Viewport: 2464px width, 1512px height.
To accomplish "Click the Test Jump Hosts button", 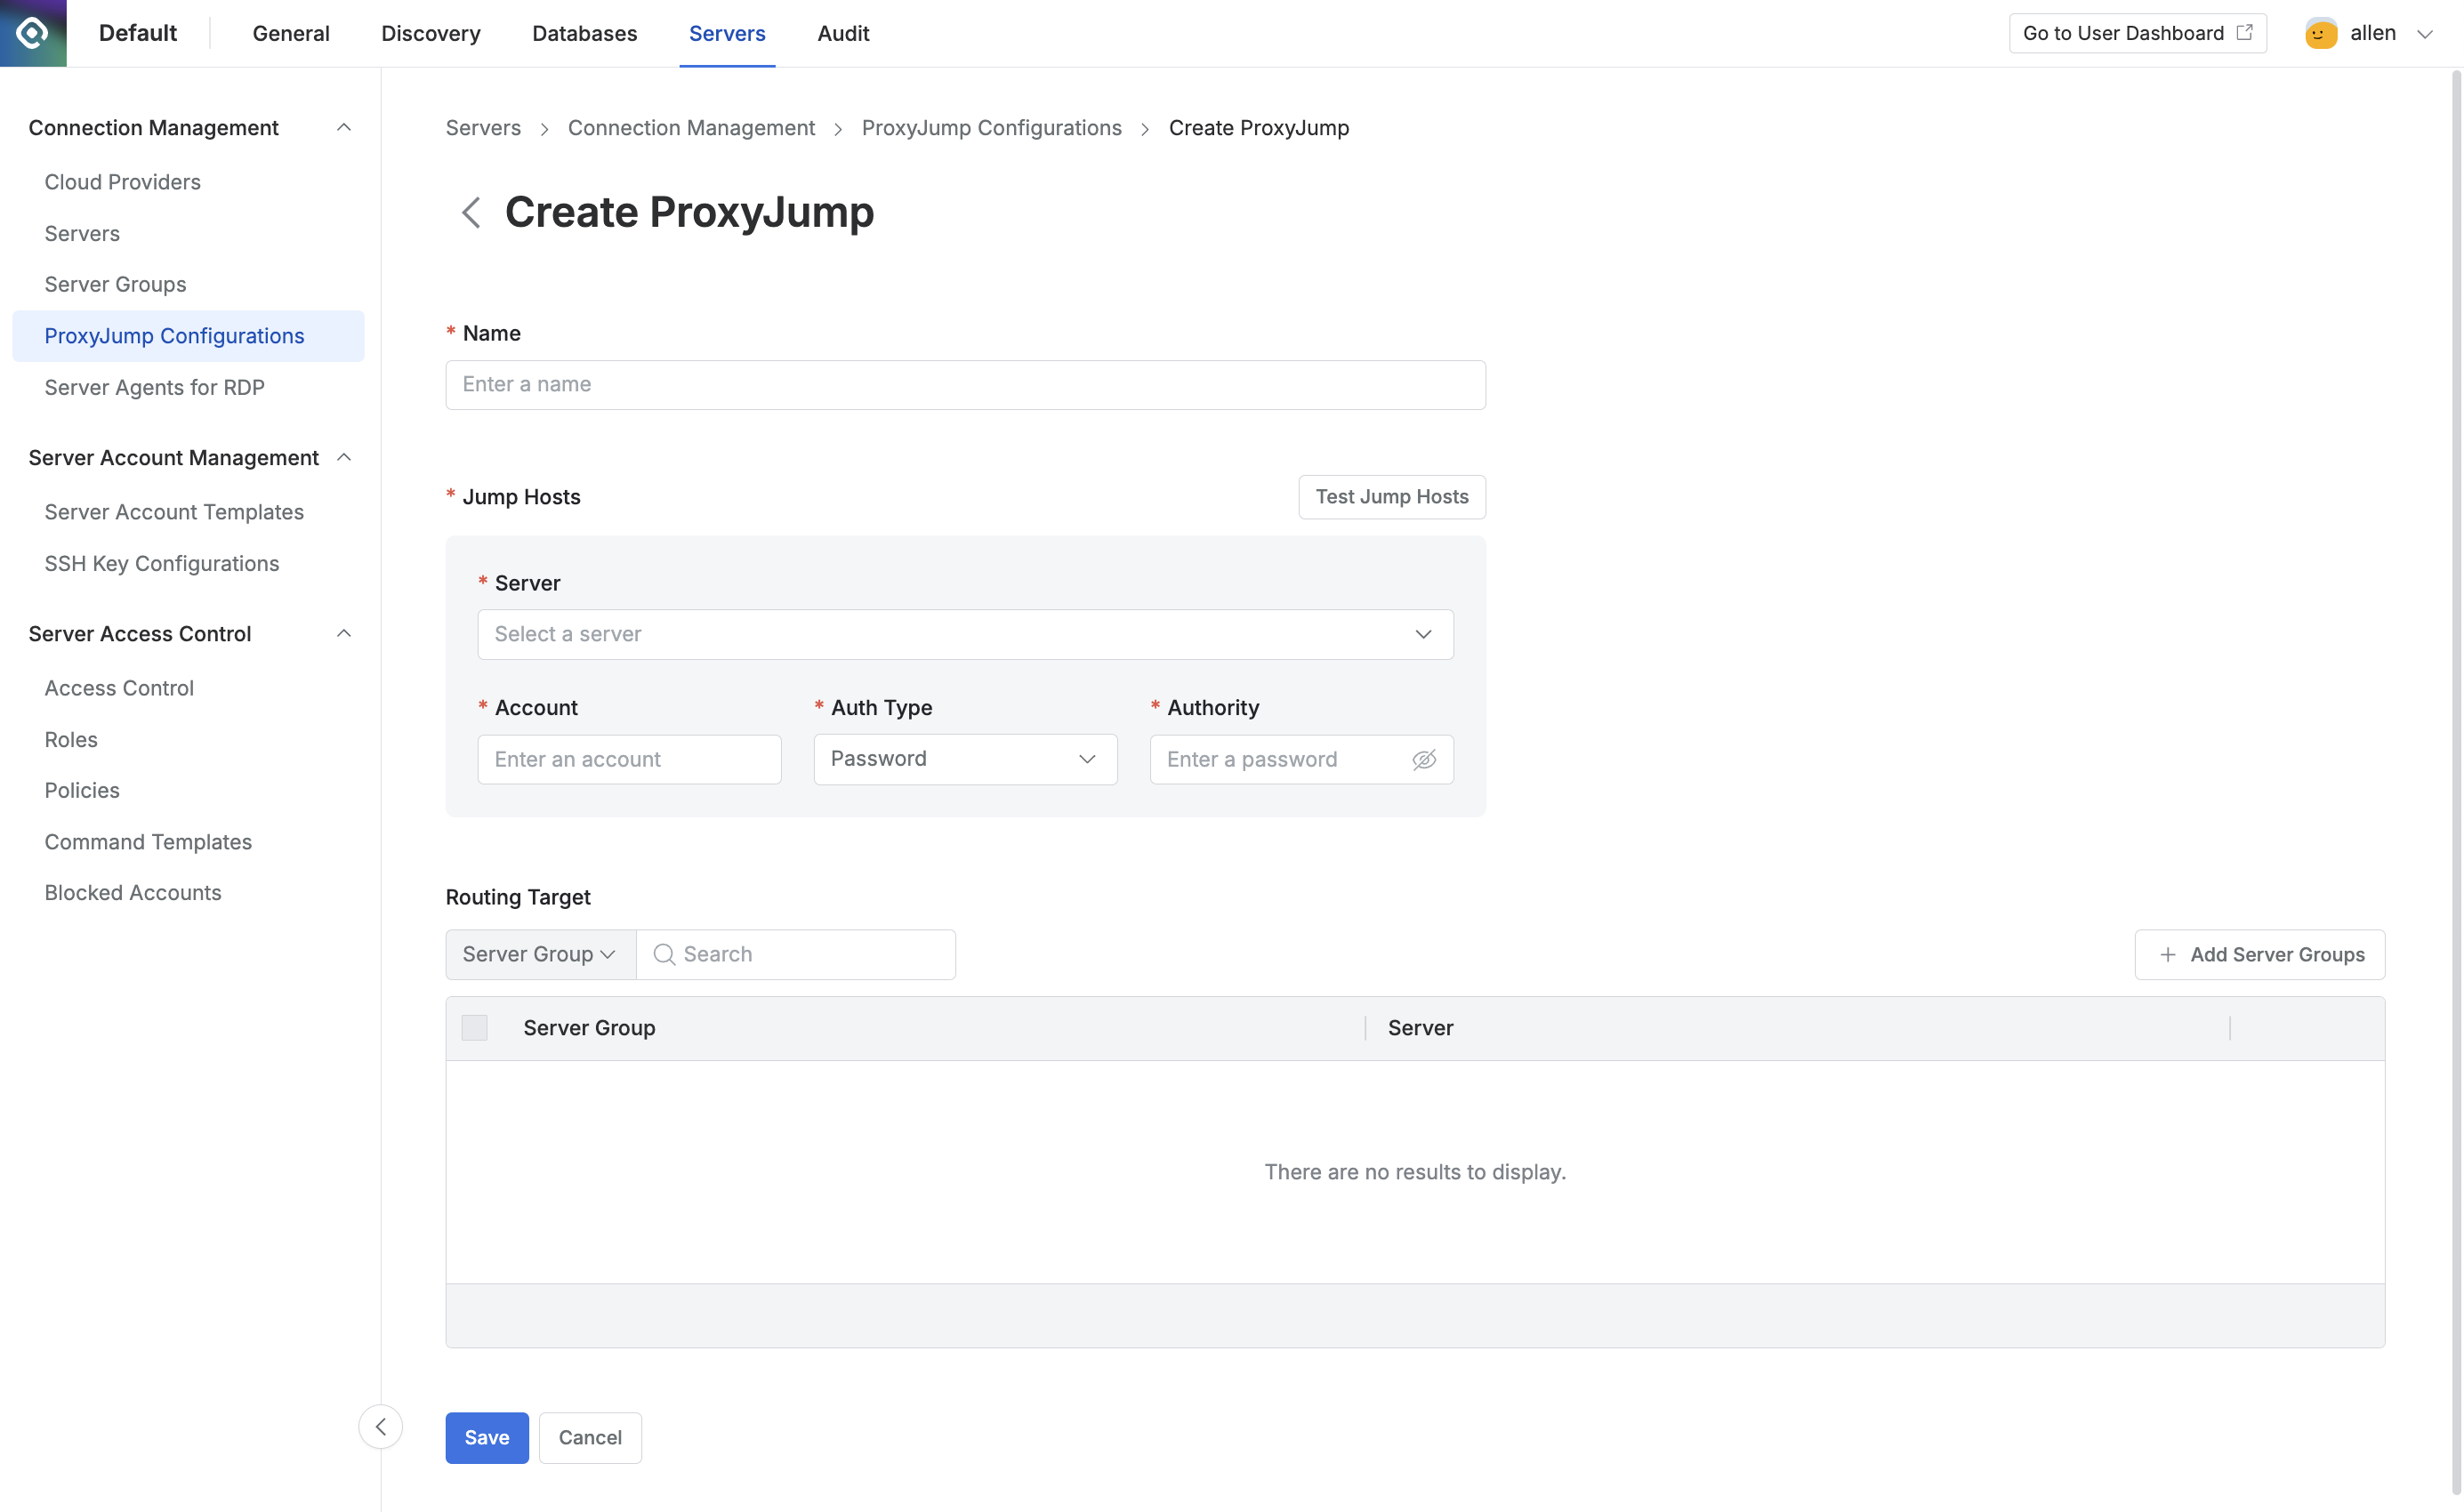I will [x=1391, y=496].
